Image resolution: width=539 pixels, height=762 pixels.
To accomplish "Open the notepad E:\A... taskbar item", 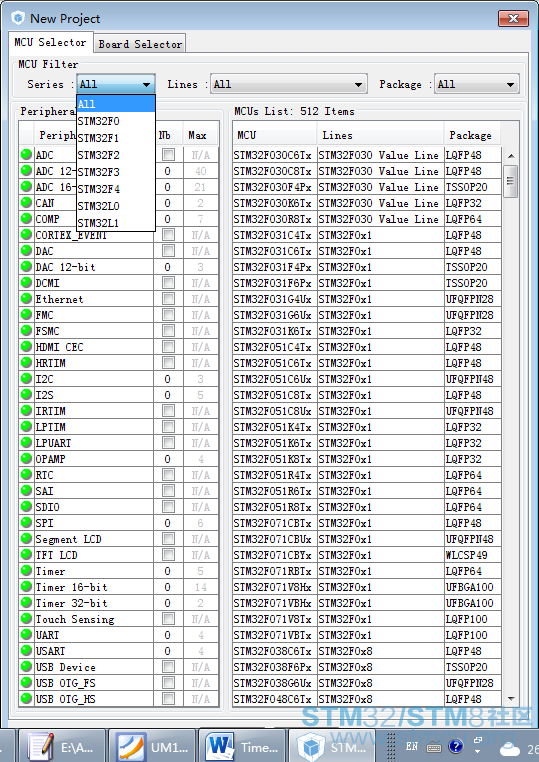I will coord(62,746).
